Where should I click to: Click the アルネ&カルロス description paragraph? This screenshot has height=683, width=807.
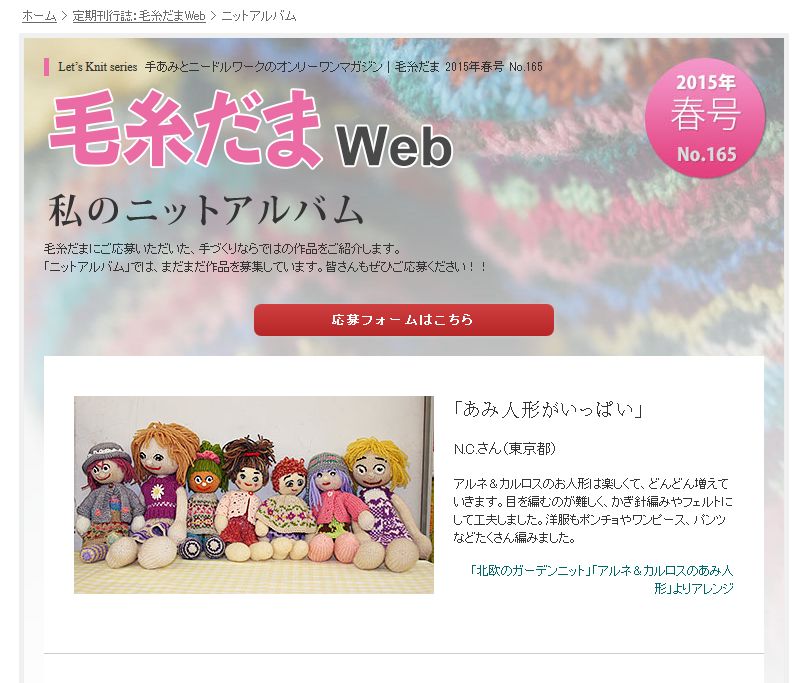[592, 510]
